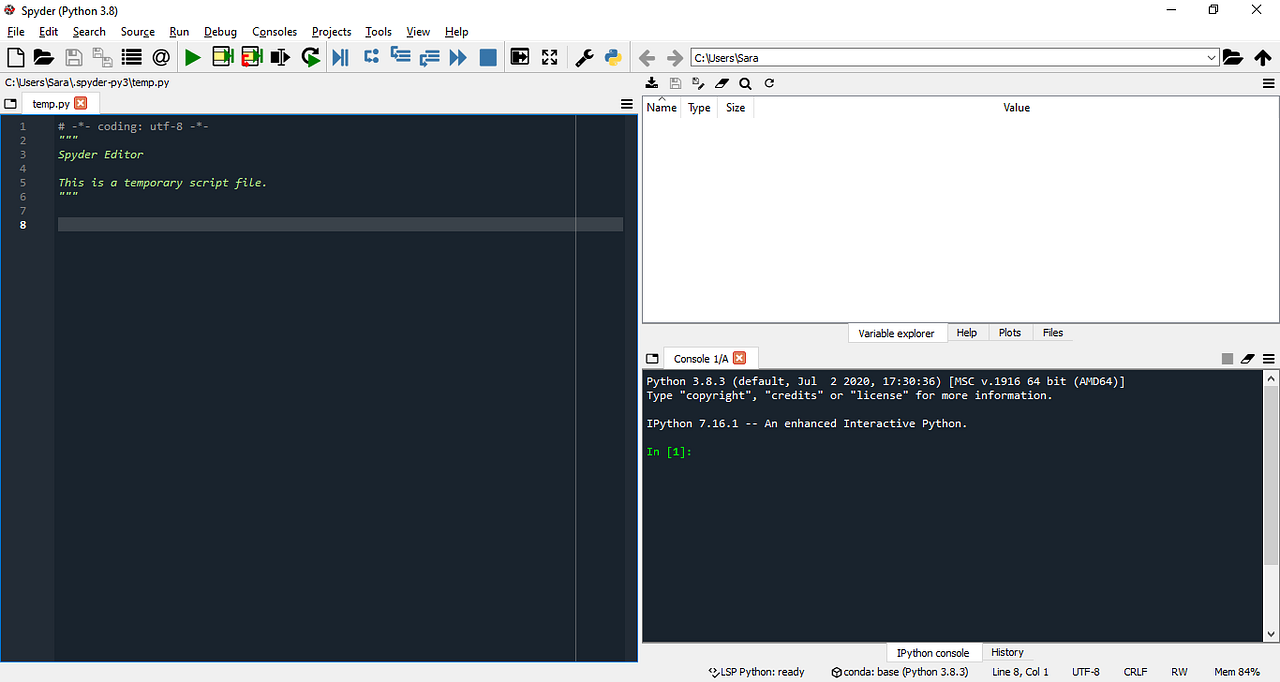
Task: Run cell and advance to next
Action: pyautogui.click(x=252, y=57)
